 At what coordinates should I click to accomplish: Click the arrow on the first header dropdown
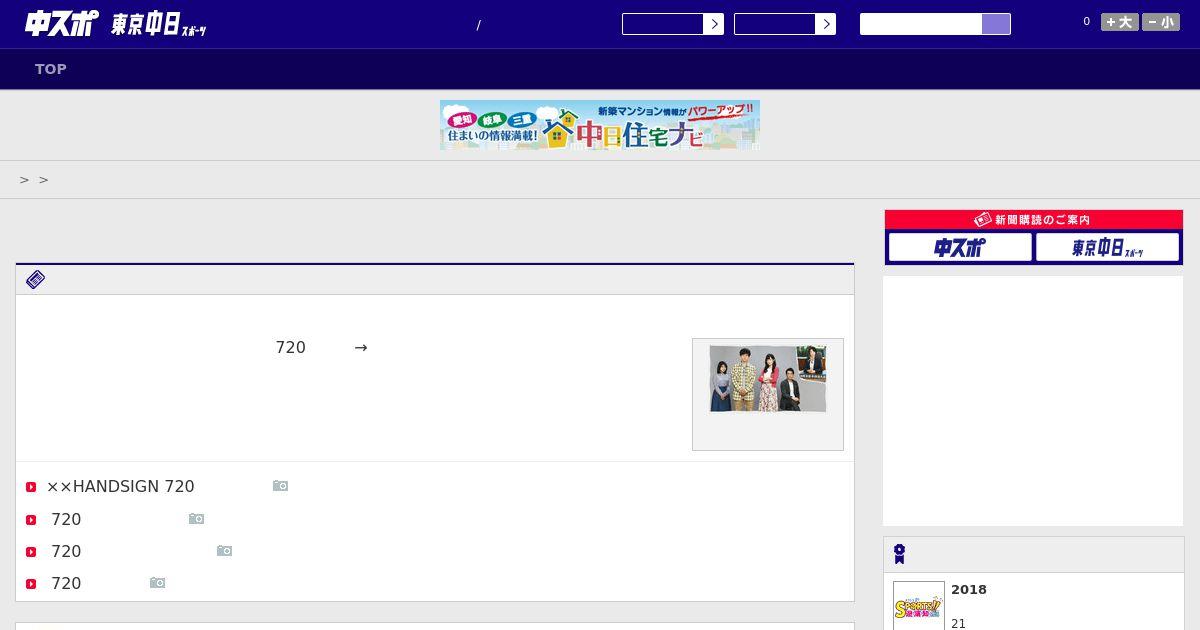pos(713,24)
